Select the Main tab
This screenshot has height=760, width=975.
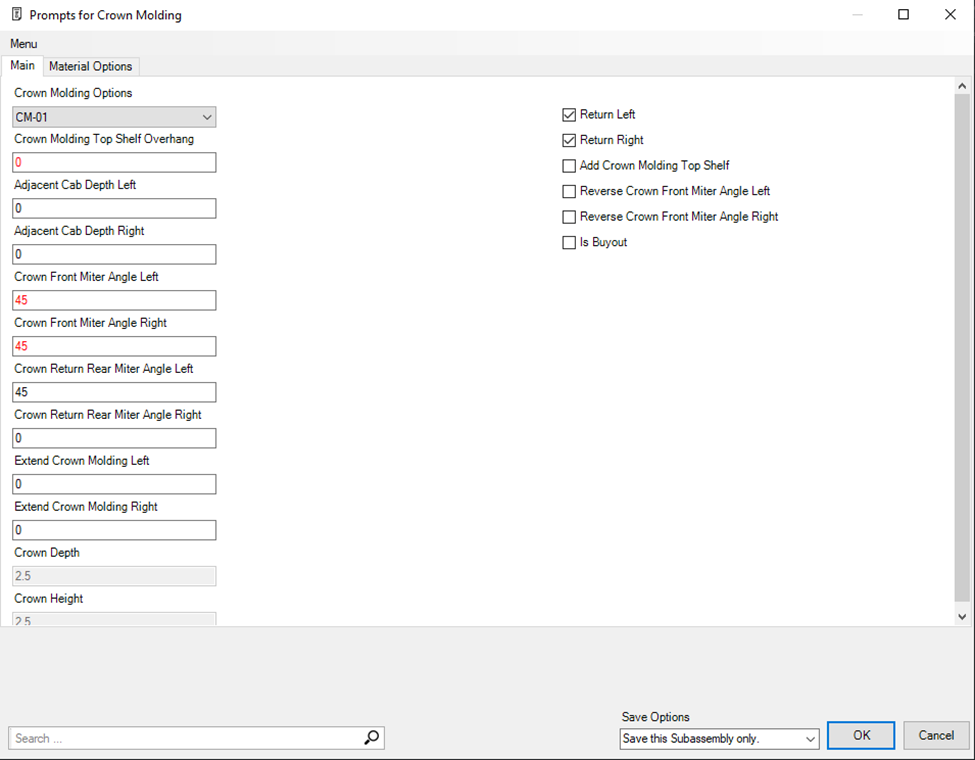(x=22, y=66)
